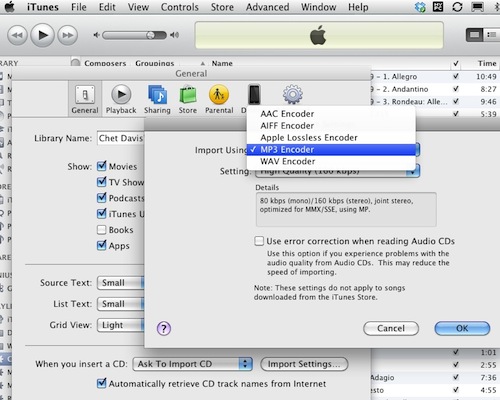Click the help question mark button
Screen dimensions: 500x400
click(x=164, y=329)
